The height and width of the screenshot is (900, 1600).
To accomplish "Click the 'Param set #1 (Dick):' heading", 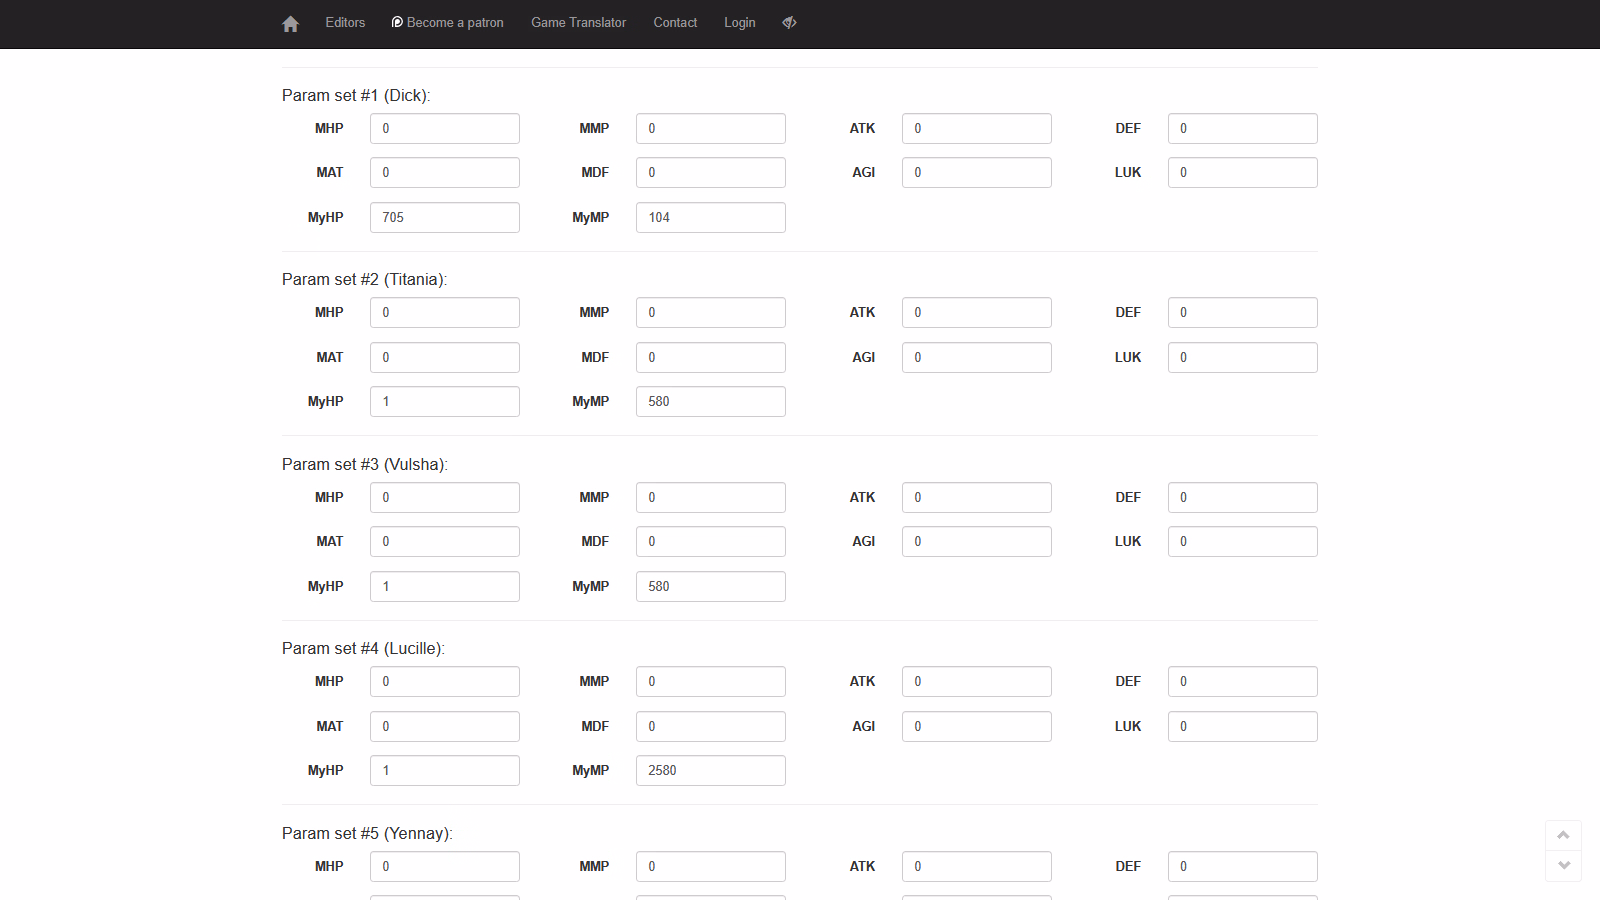I will tap(356, 95).
